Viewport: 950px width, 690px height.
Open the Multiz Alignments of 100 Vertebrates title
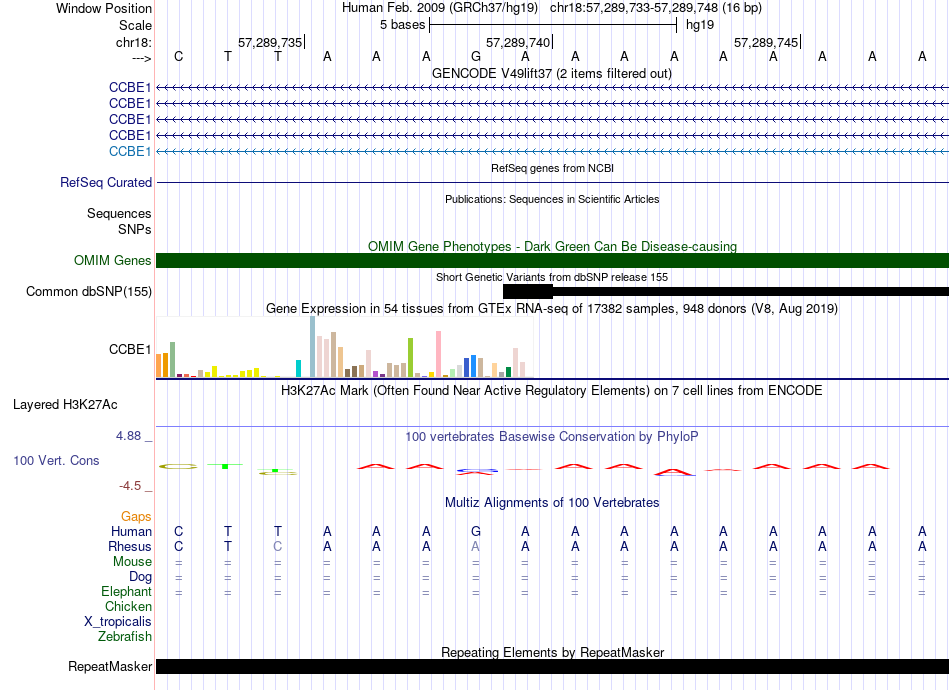click(x=552, y=503)
